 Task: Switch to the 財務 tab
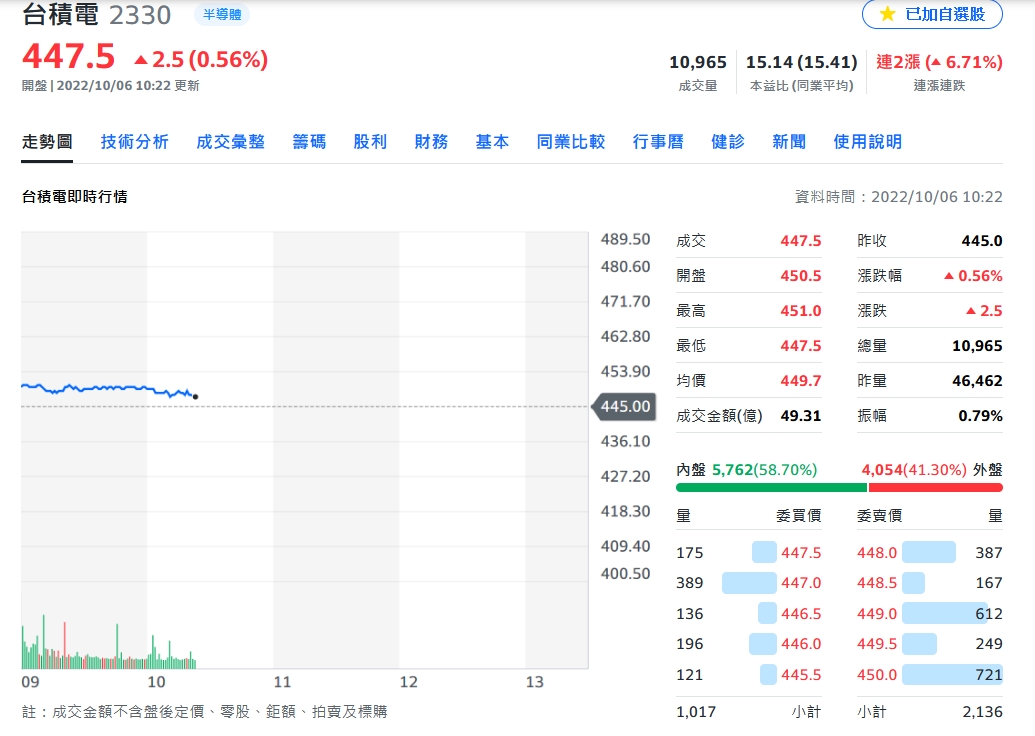pyautogui.click(x=431, y=142)
